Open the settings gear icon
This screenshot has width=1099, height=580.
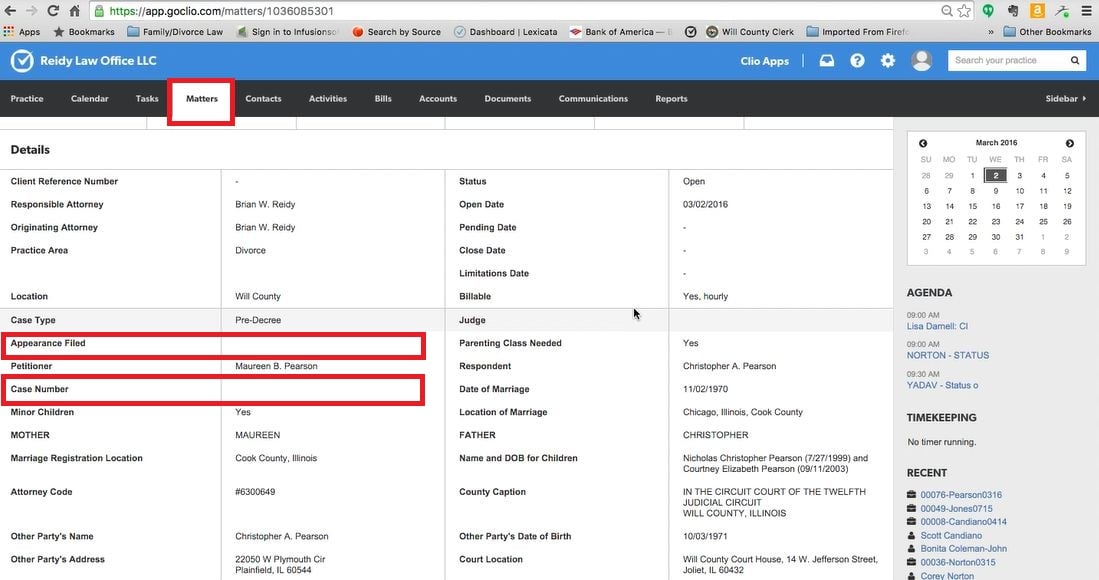click(887, 61)
